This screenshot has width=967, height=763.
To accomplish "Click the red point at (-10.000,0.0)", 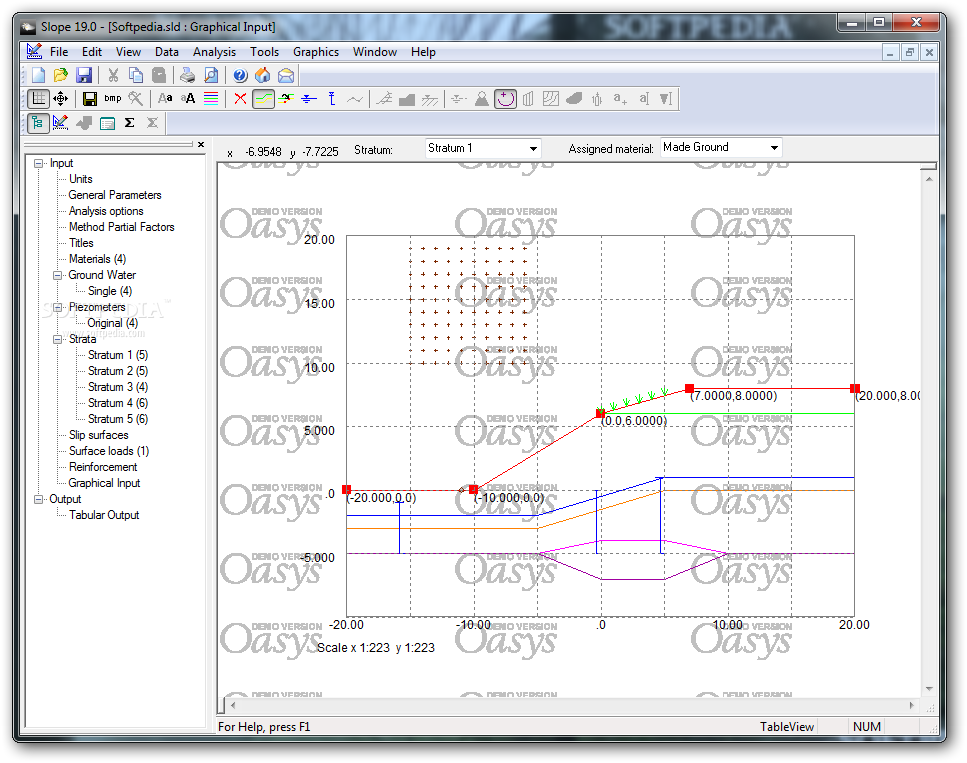I will pos(473,489).
